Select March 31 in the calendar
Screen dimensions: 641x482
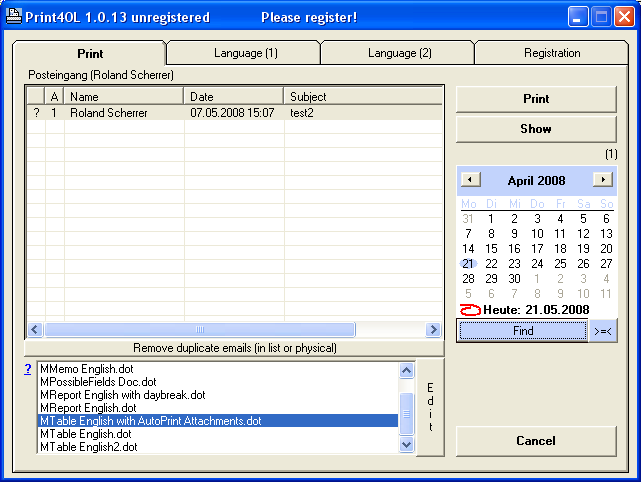pyautogui.click(x=468, y=219)
